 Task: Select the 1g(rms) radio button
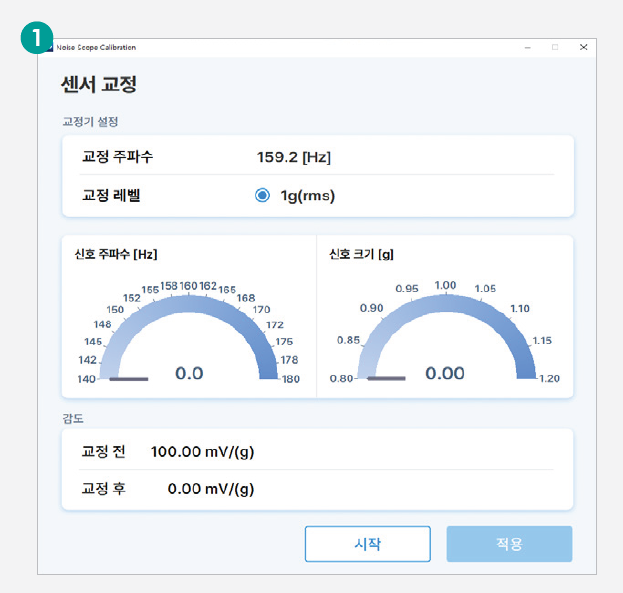tap(262, 196)
